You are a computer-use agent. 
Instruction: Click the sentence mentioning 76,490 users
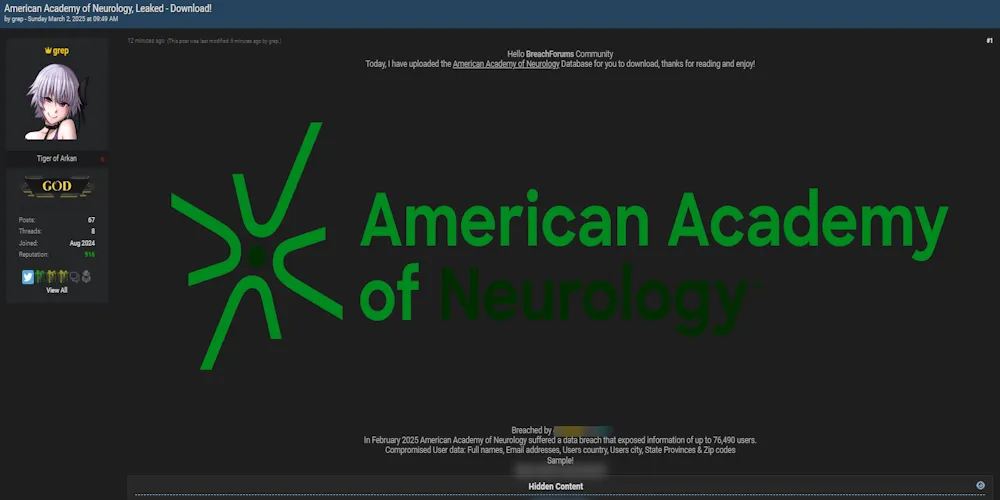(560, 440)
